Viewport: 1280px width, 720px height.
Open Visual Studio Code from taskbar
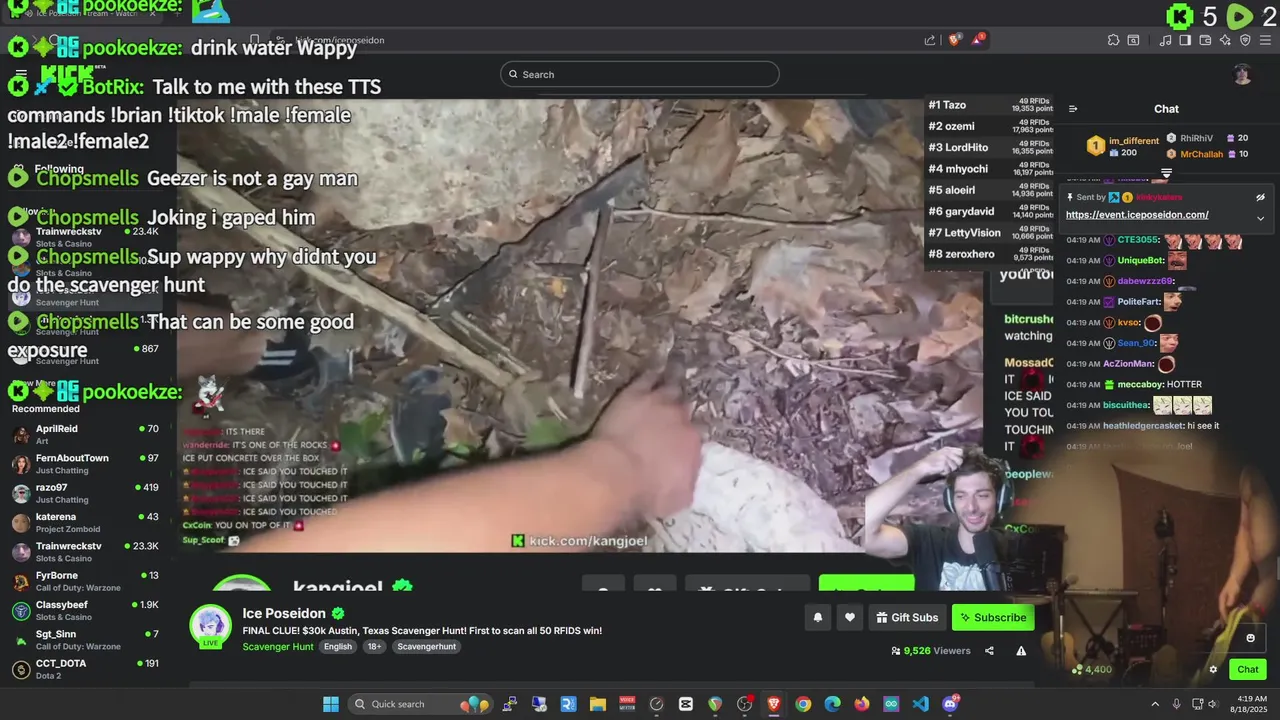pos(921,704)
